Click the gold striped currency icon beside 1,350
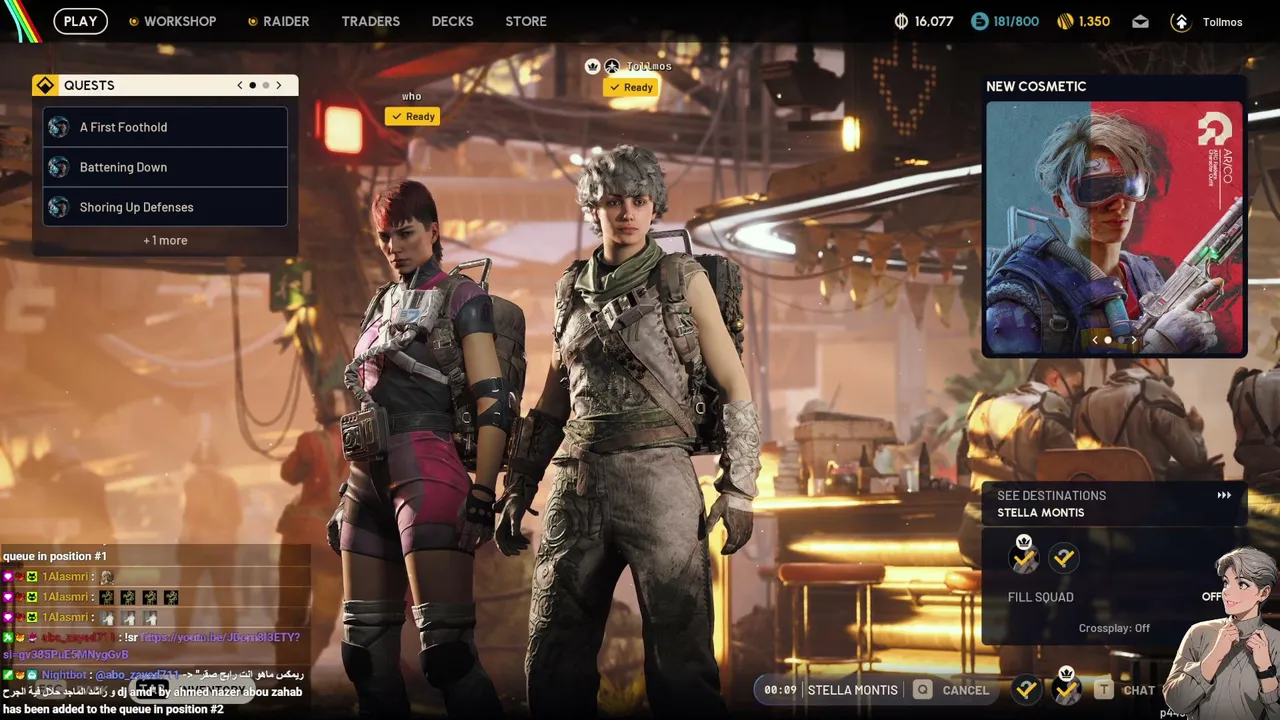The image size is (1280, 720). (1065, 21)
